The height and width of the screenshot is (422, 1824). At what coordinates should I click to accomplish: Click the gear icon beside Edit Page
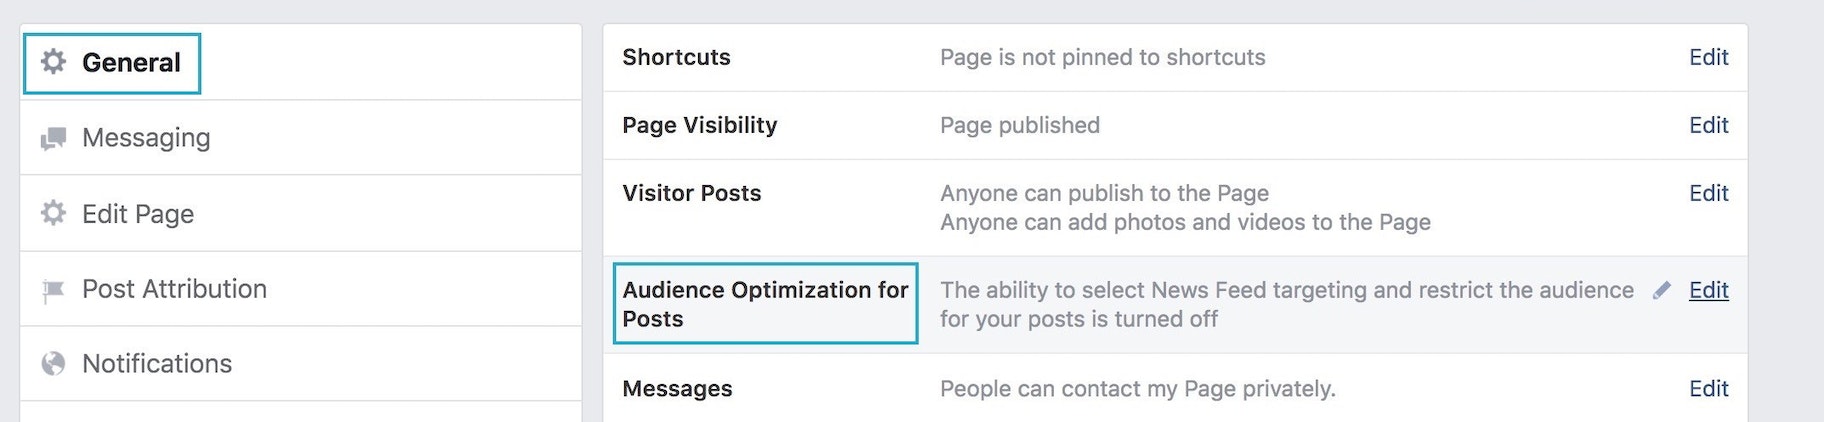tap(53, 213)
